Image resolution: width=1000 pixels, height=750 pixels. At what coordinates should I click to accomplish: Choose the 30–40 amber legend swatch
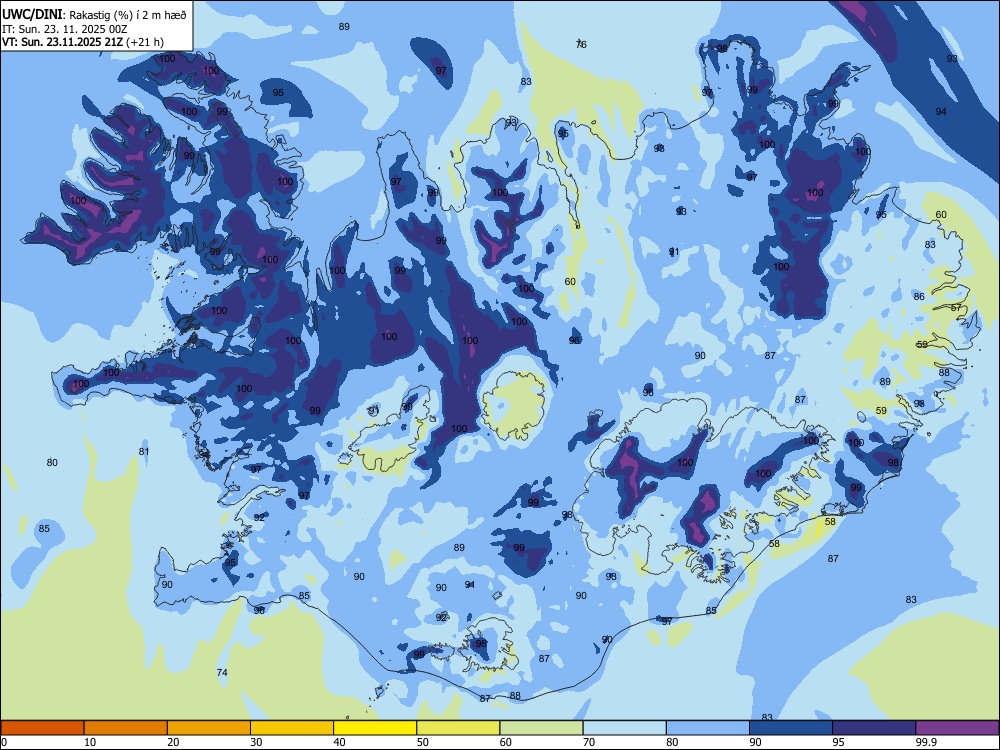pyautogui.click(x=292, y=728)
